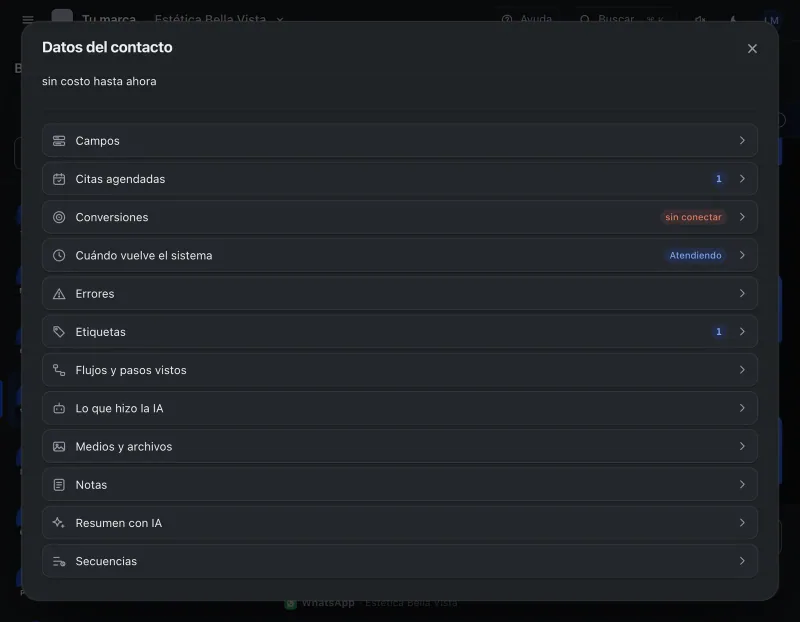Image resolution: width=800 pixels, height=622 pixels.
Task: Click the Notas document icon
Action: [59, 485]
